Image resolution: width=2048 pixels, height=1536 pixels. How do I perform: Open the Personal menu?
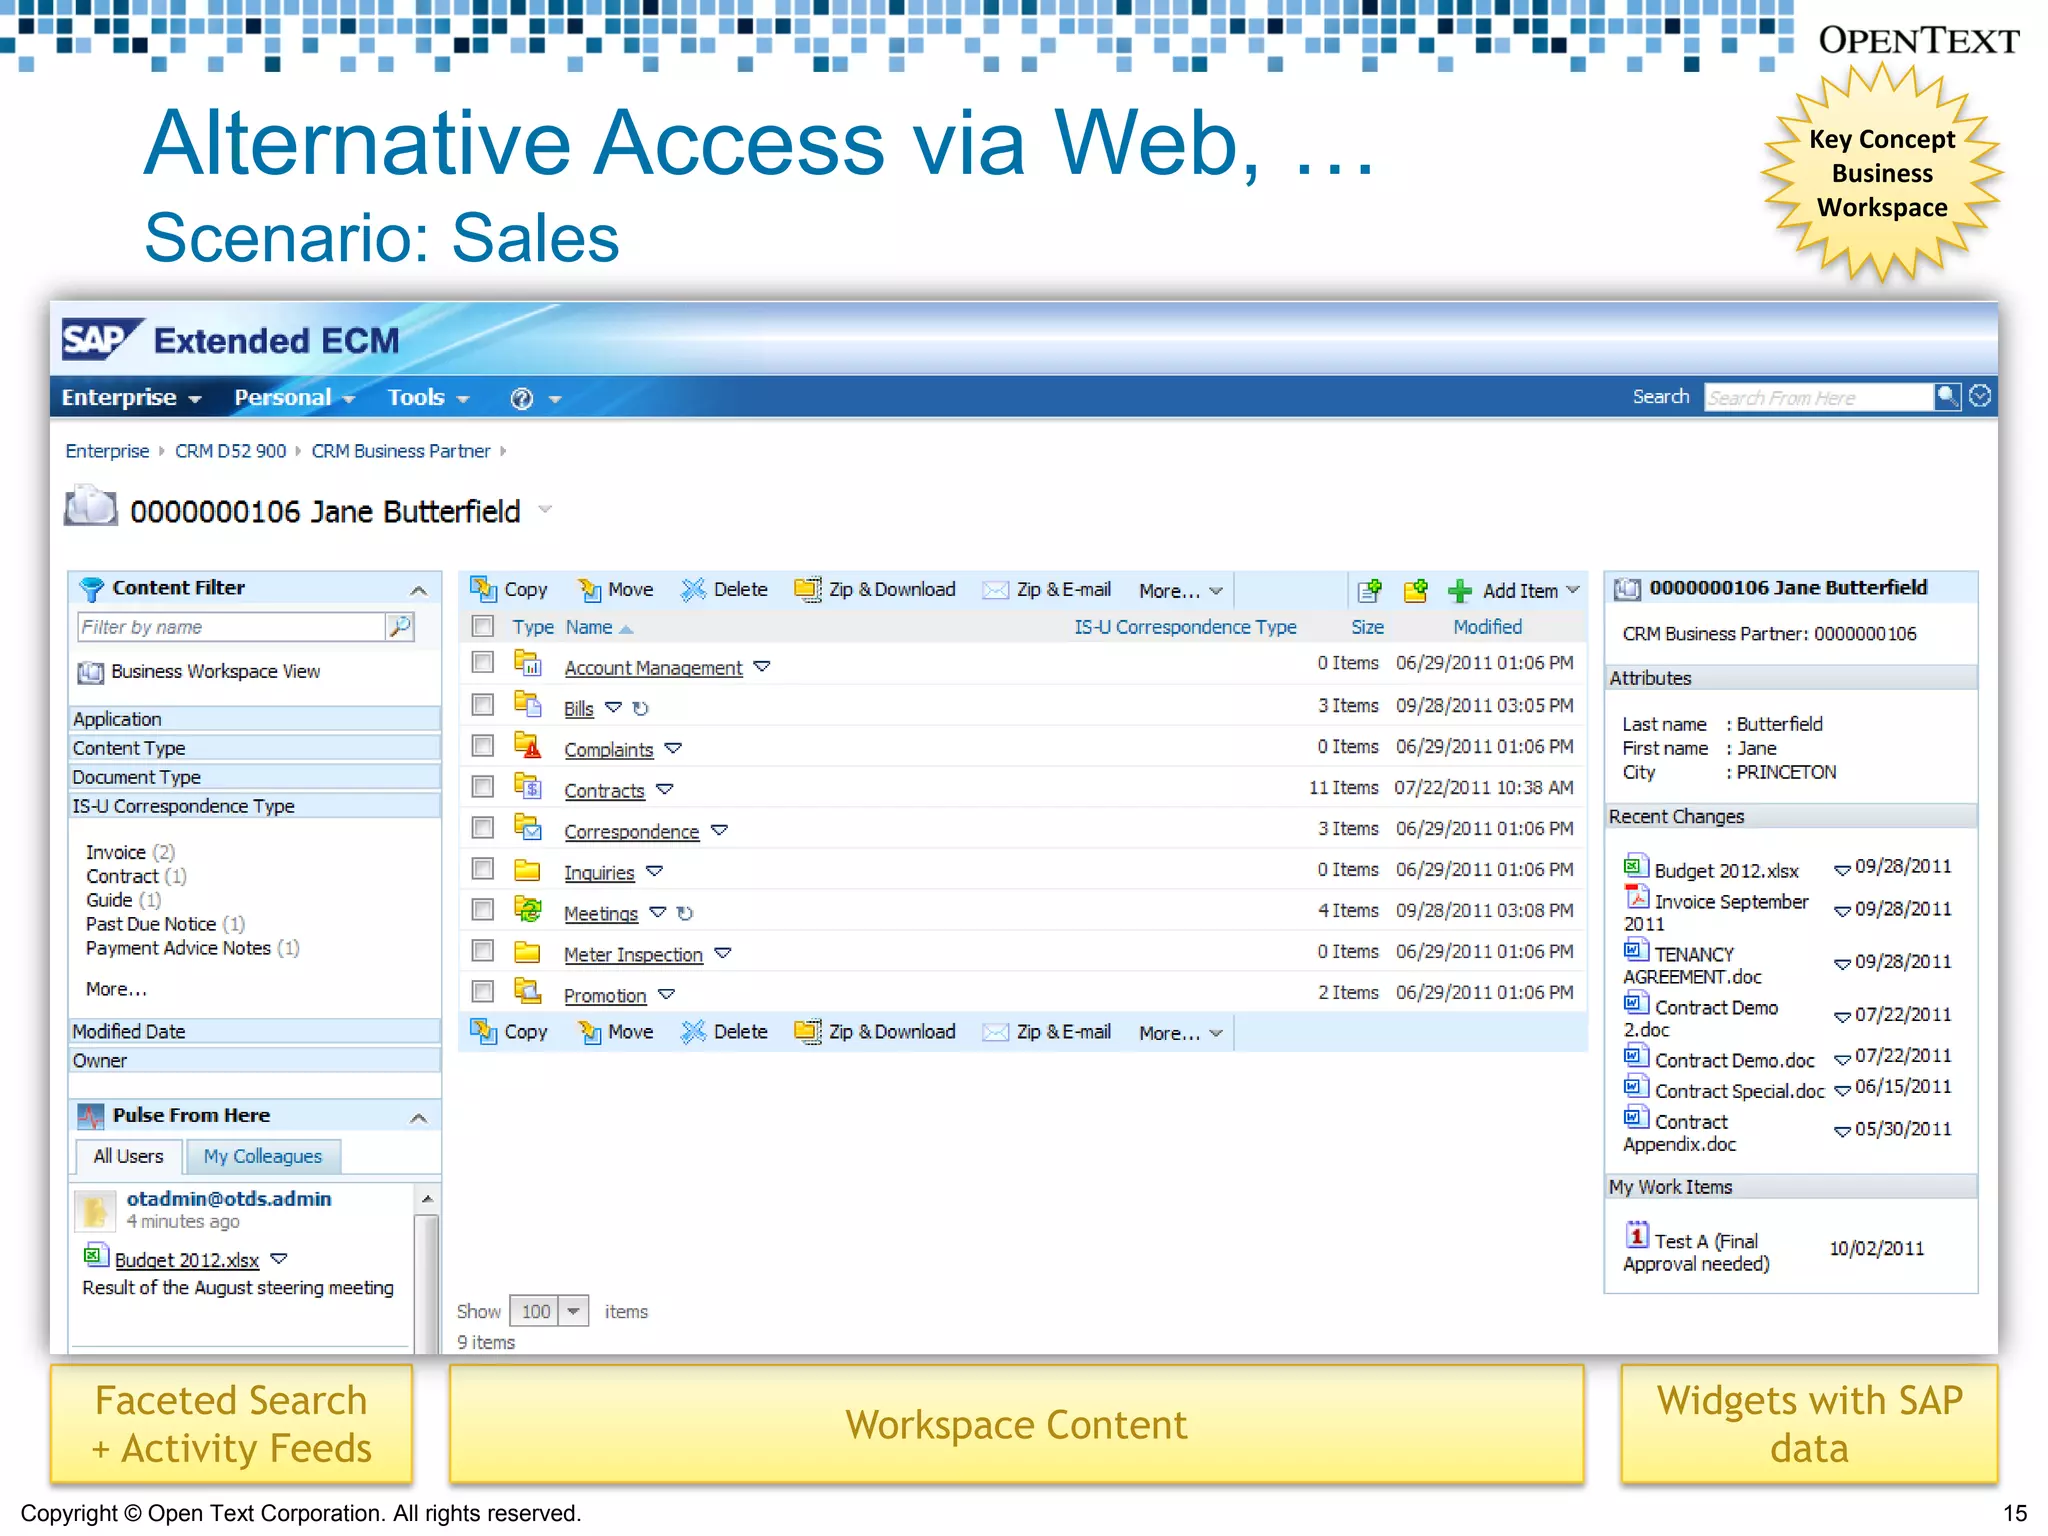click(294, 398)
